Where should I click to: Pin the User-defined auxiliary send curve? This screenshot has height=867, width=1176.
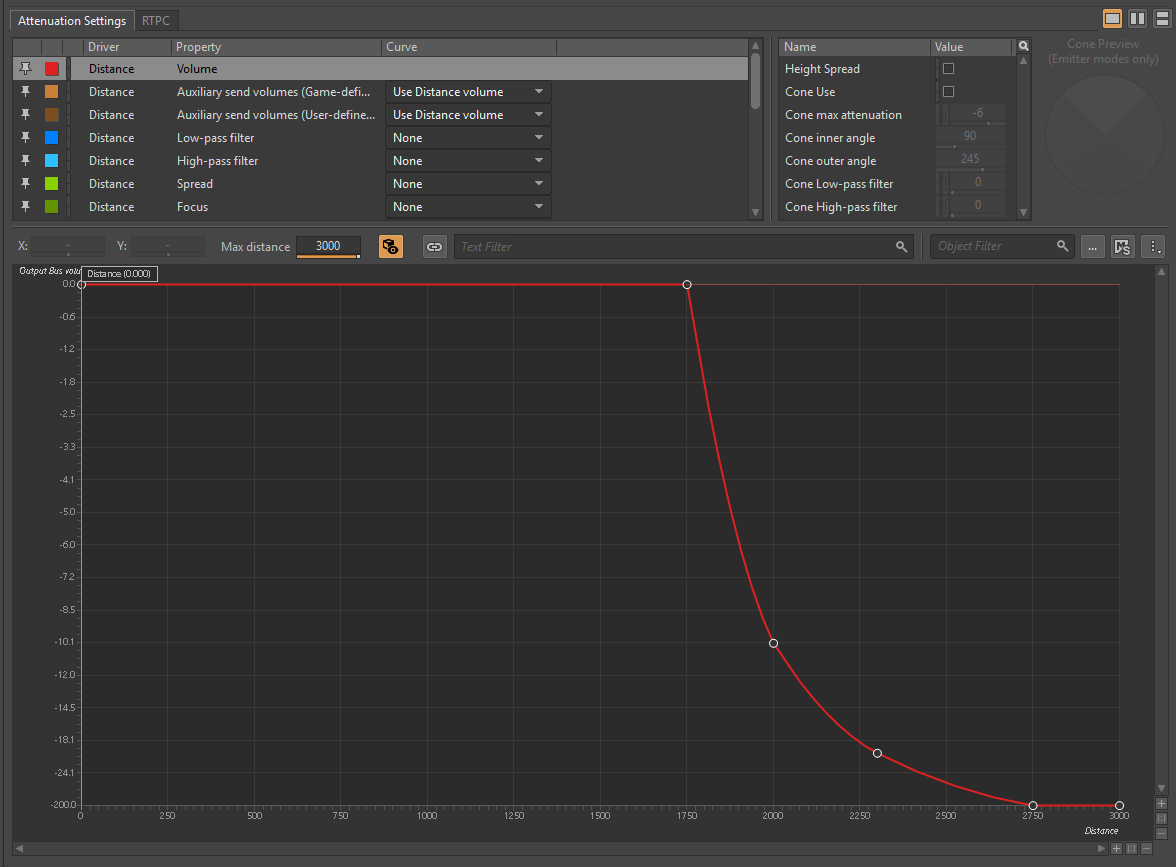[26, 115]
